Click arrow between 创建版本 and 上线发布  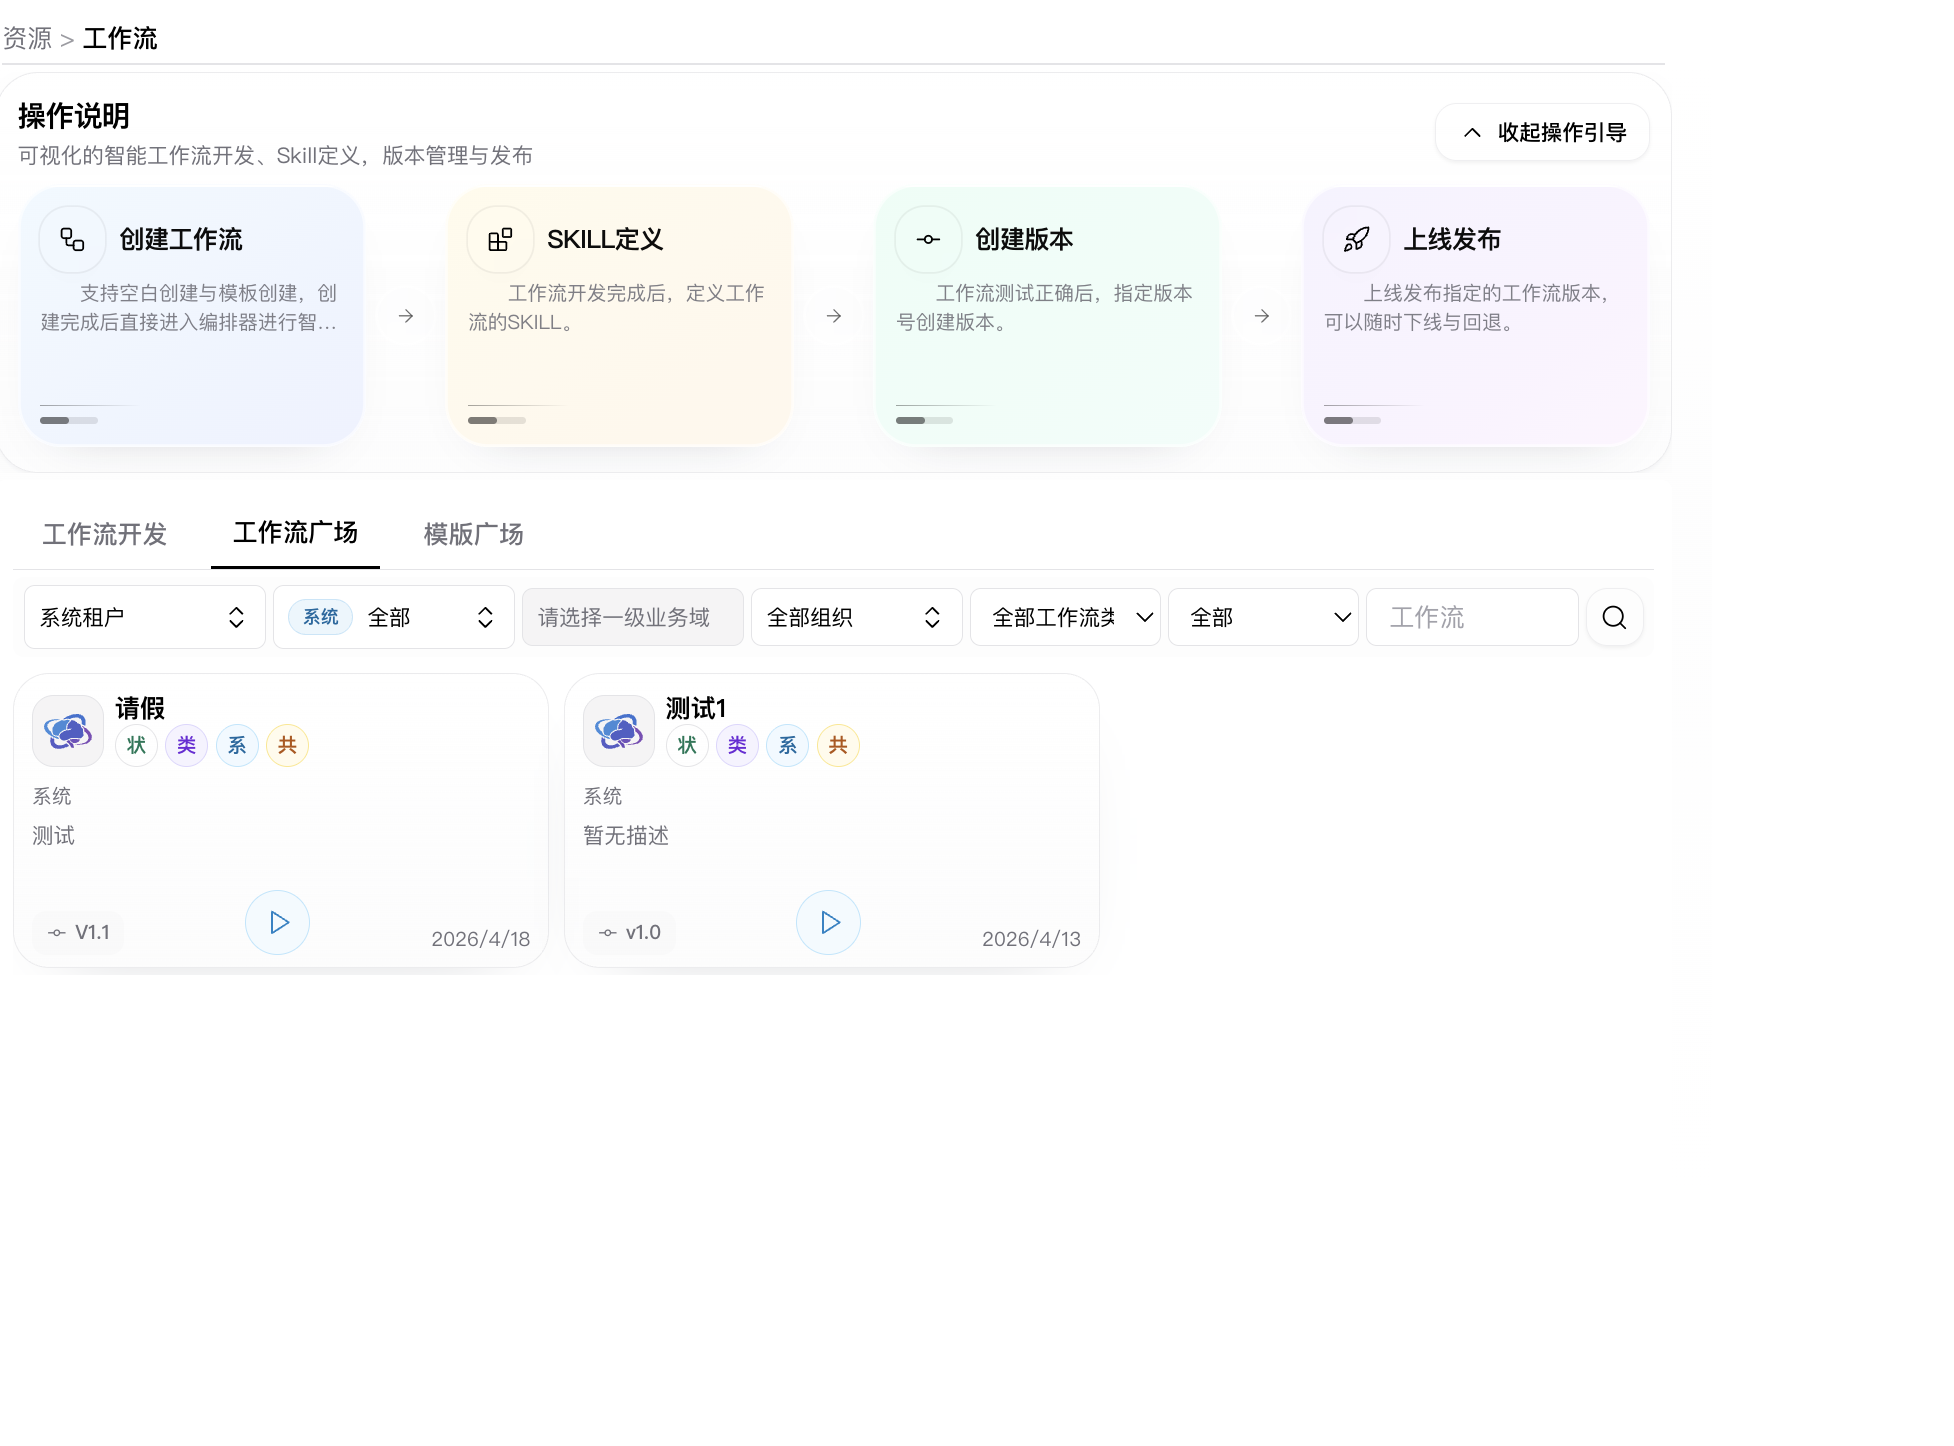(1262, 316)
